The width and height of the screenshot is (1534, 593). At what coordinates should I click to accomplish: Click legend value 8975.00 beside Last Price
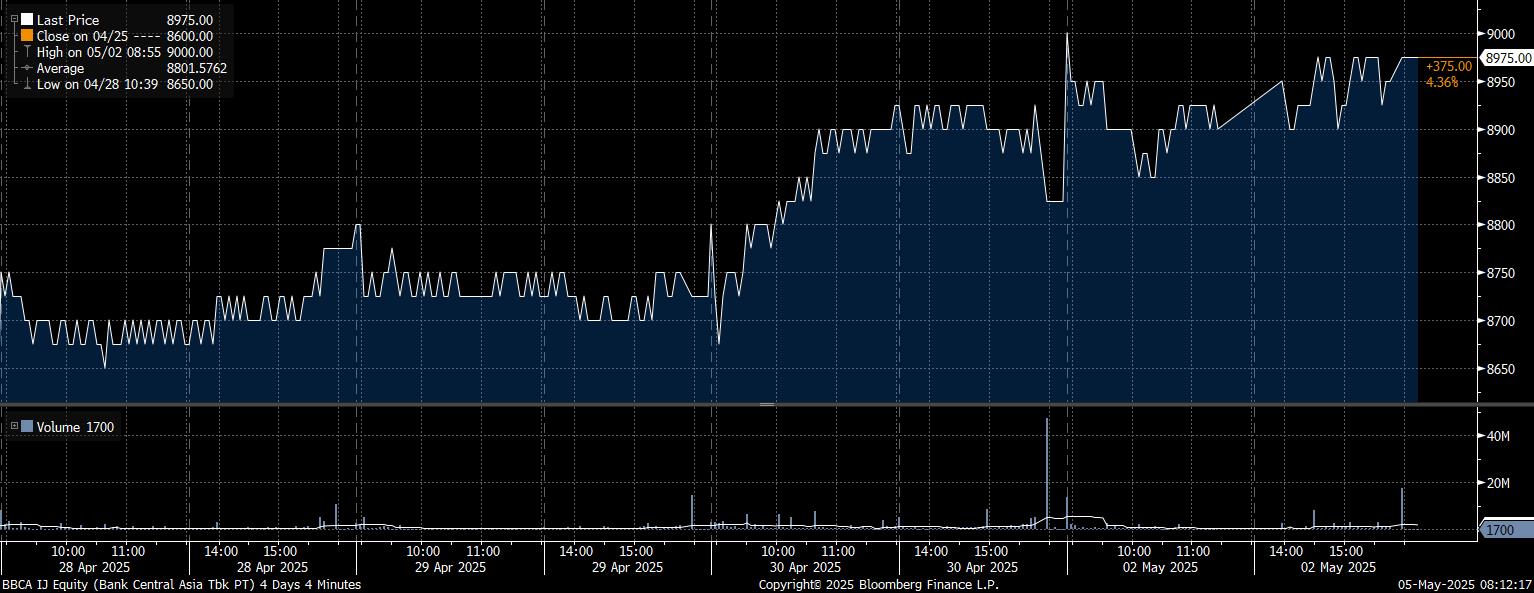tap(190, 20)
